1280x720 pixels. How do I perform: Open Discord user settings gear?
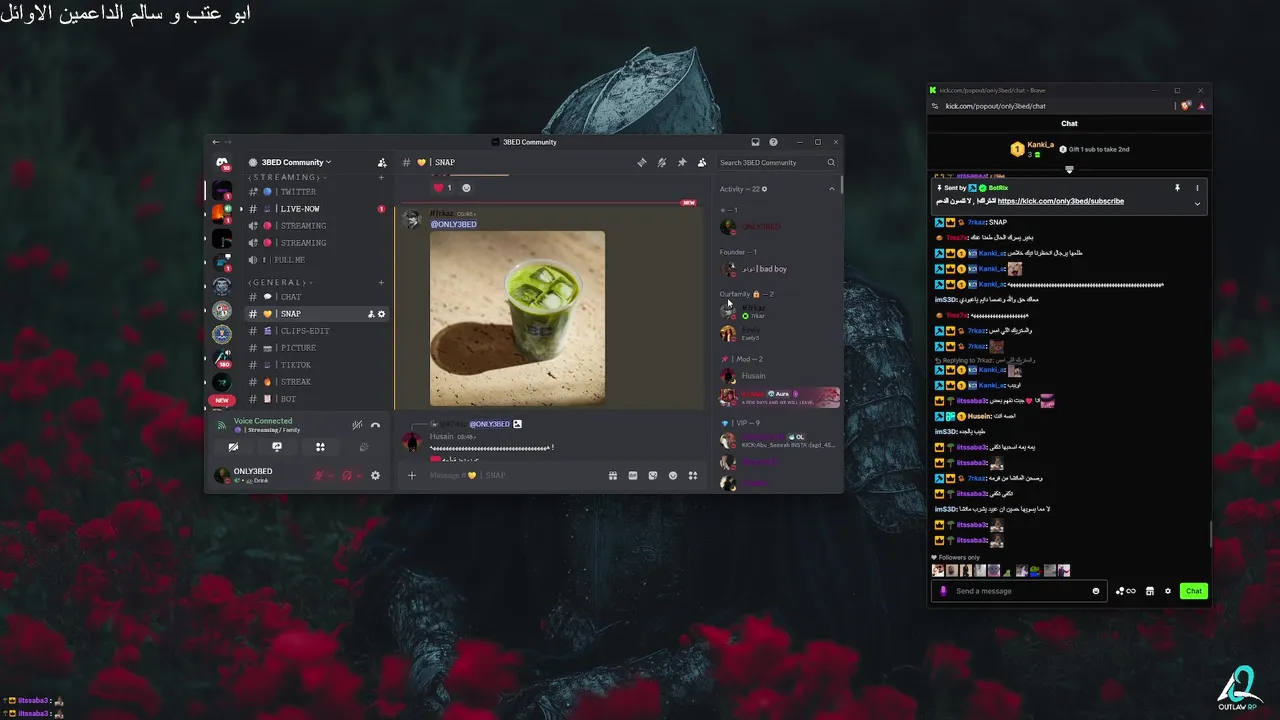point(375,476)
